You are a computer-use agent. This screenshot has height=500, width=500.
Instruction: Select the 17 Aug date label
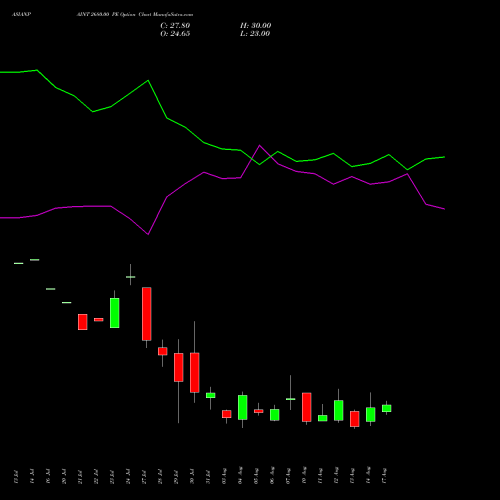point(384,476)
